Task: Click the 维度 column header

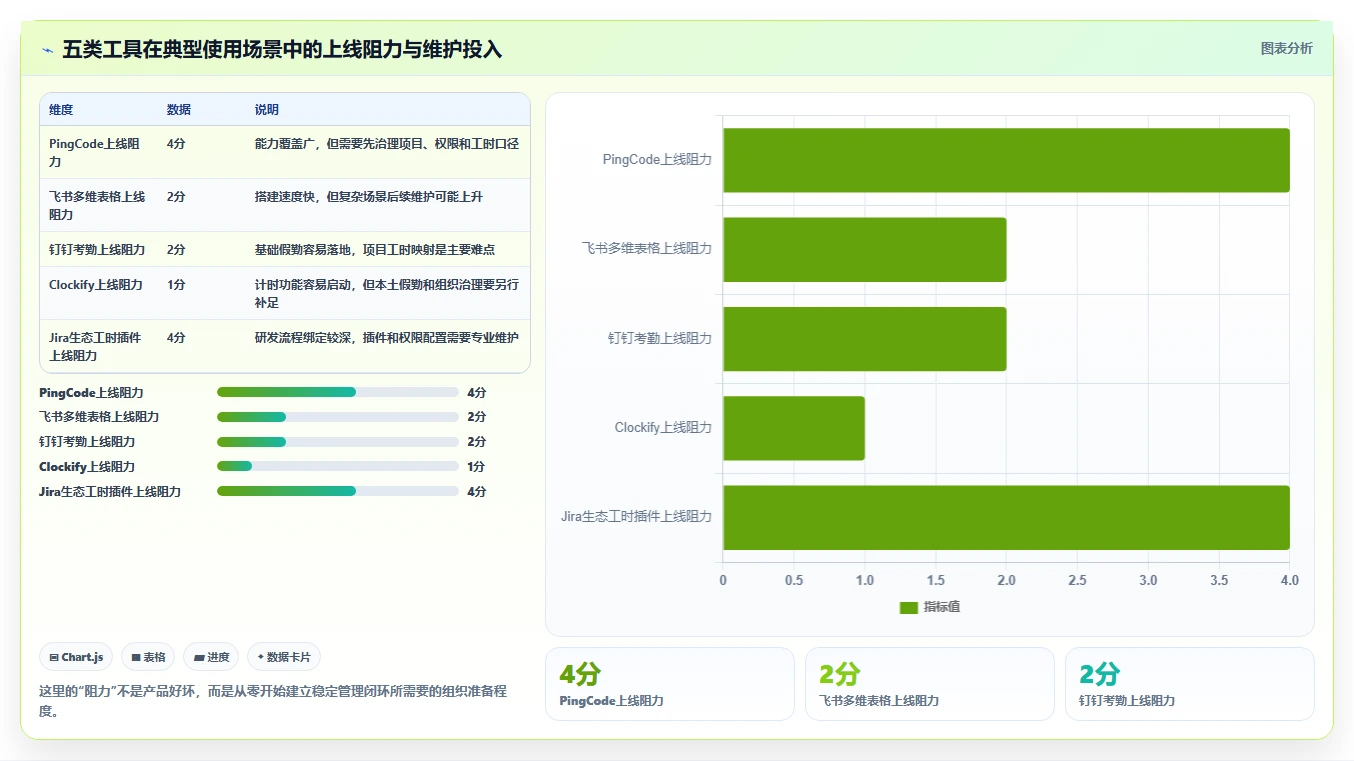Action: [61, 110]
